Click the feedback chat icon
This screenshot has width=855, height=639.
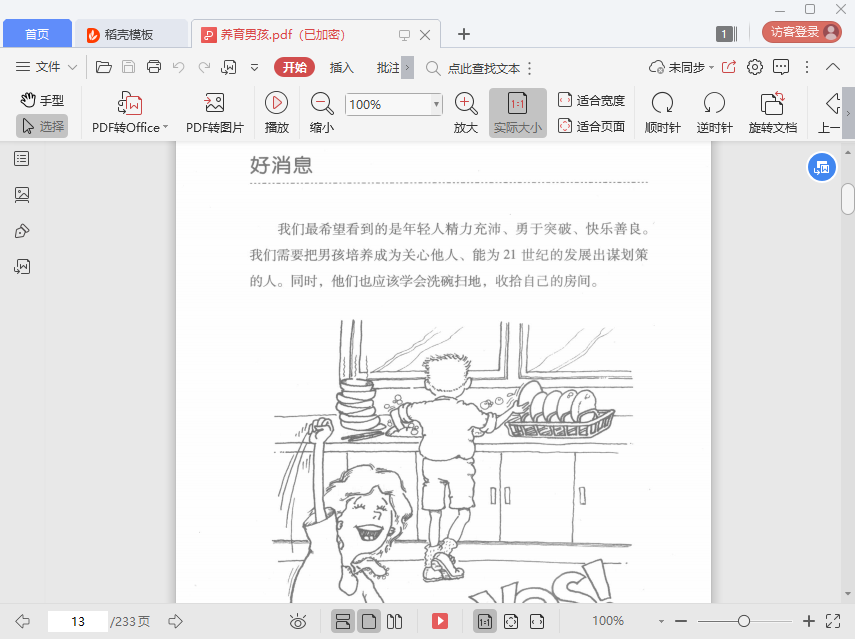point(781,67)
